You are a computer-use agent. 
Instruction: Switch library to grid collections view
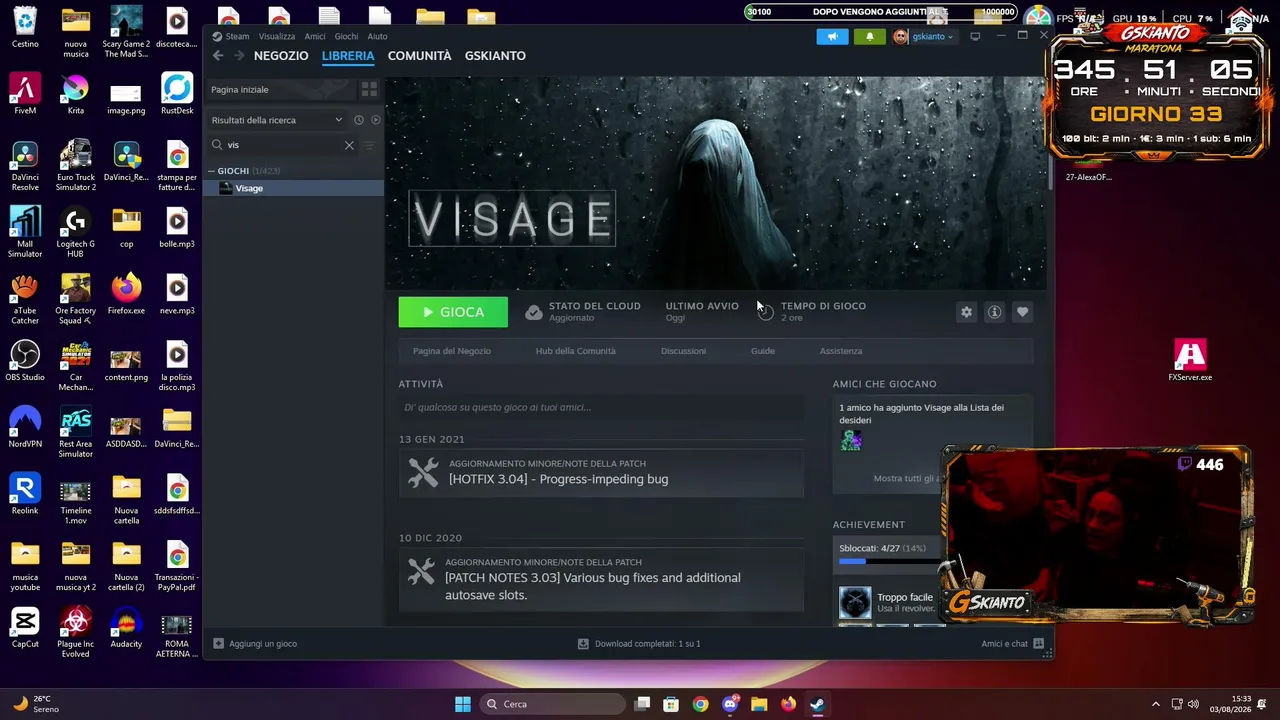[369, 89]
